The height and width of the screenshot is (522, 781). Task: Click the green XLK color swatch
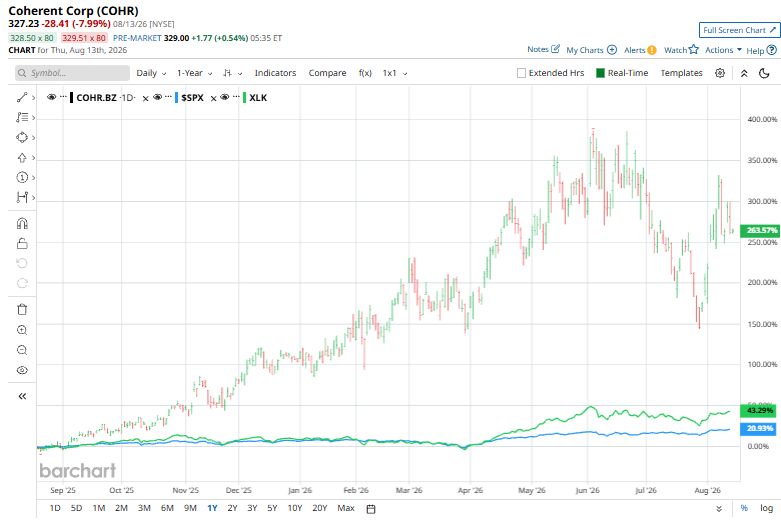(x=244, y=98)
